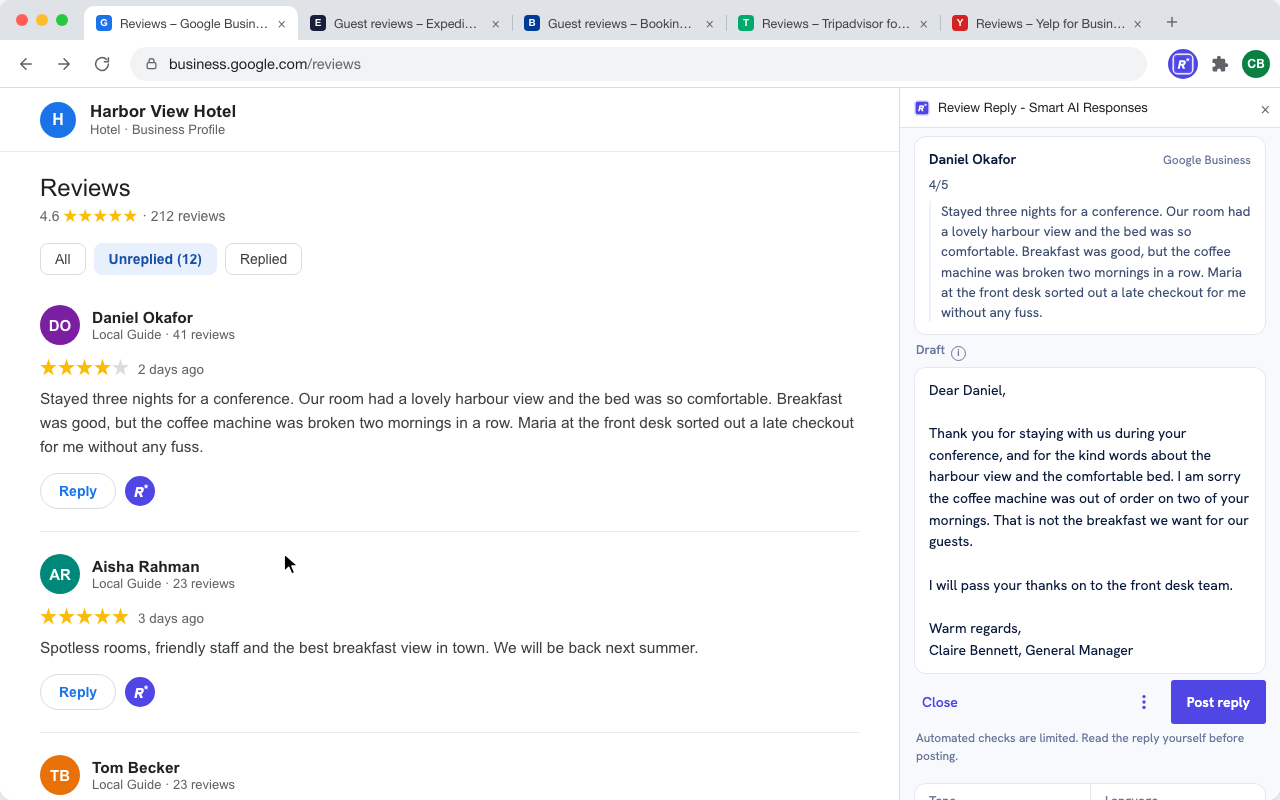The height and width of the screenshot is (800, 1280).
Task: Select the Unreplied (12) filter
Action: (x=155, y=259)
